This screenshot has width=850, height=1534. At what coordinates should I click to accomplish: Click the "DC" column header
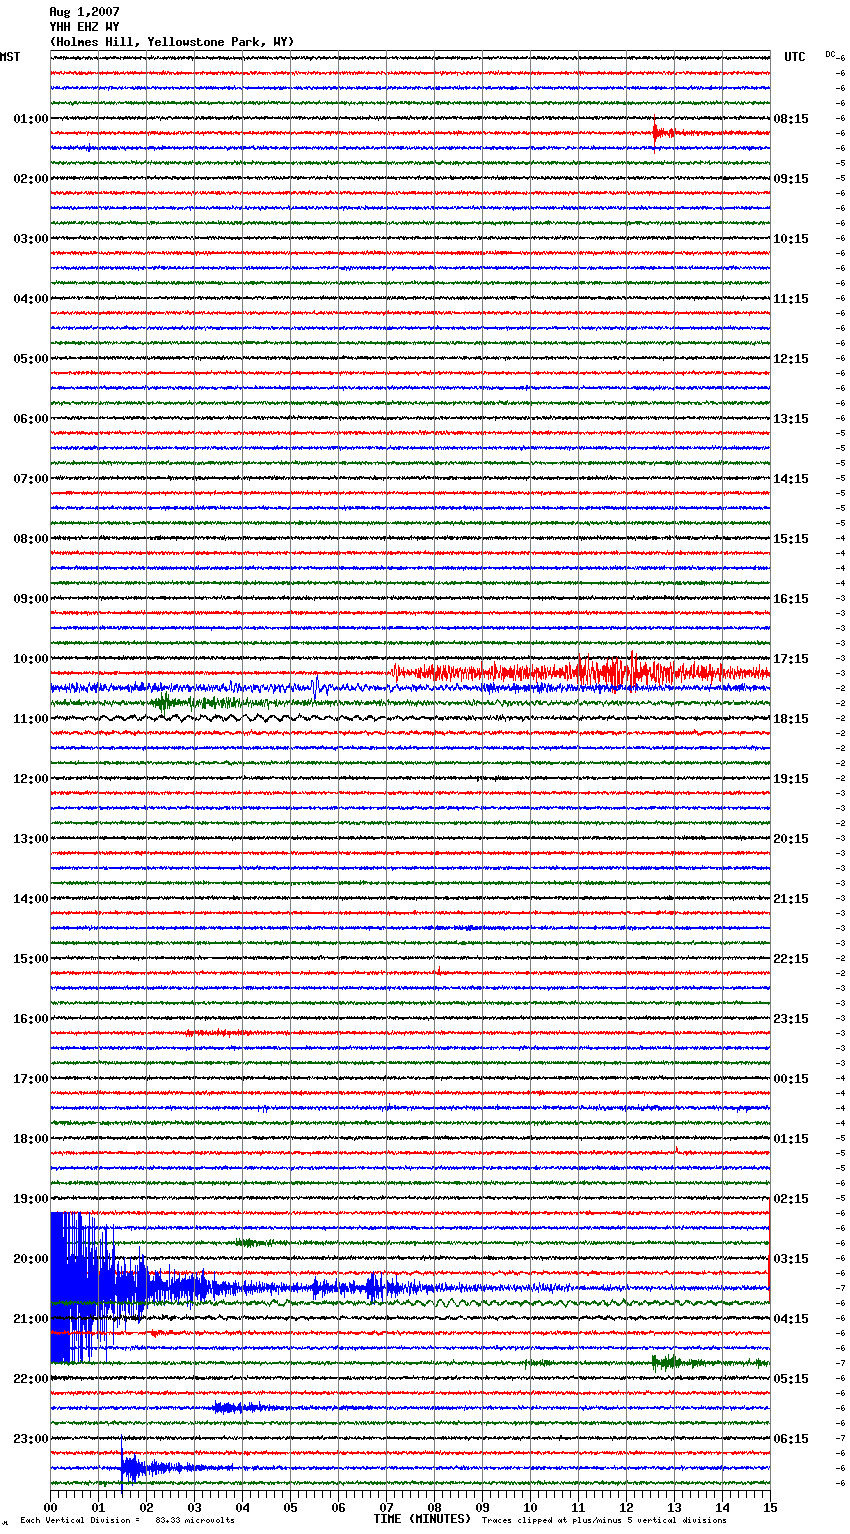tap(830, 54)
